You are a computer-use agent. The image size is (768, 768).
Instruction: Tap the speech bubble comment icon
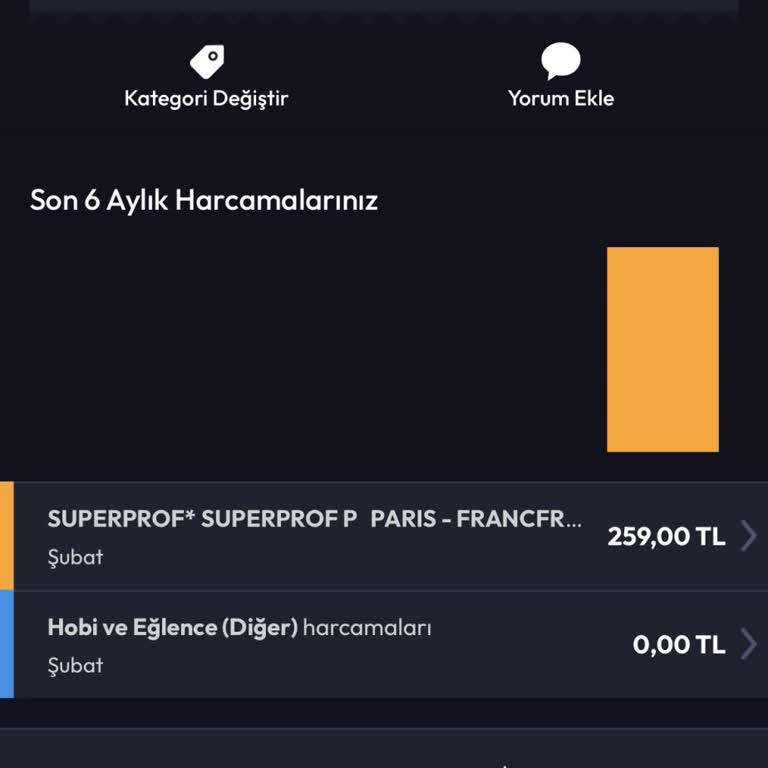560,62
